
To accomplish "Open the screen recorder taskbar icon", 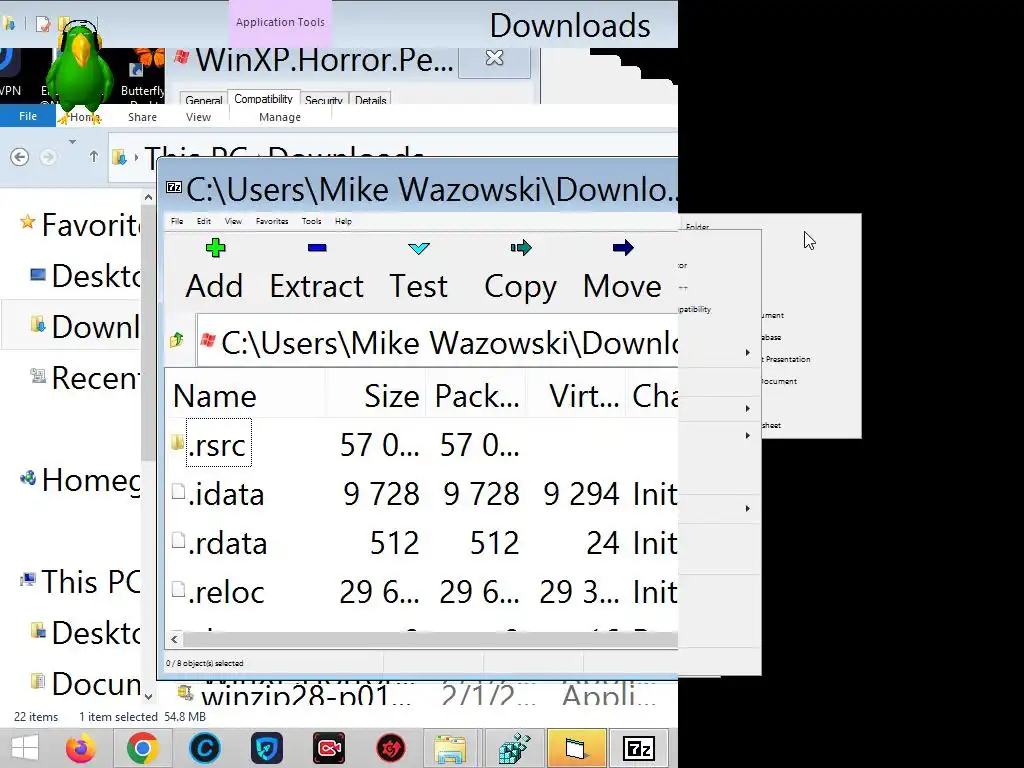I will (x=328, y=748).
